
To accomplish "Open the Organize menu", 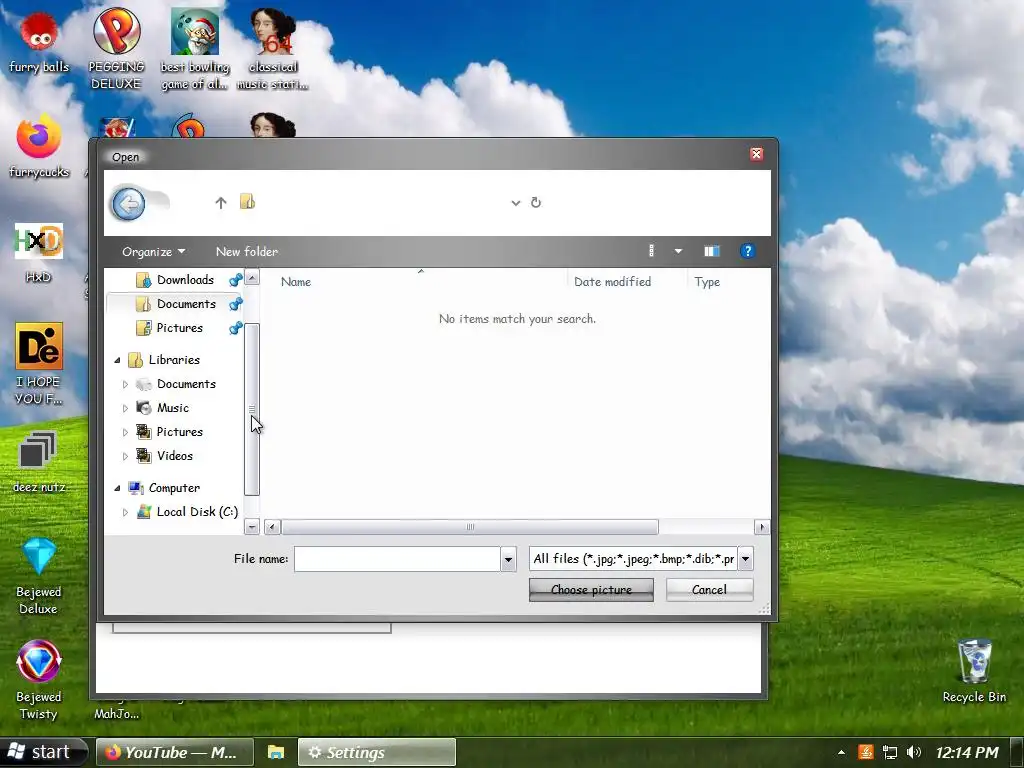I will 153,251.
